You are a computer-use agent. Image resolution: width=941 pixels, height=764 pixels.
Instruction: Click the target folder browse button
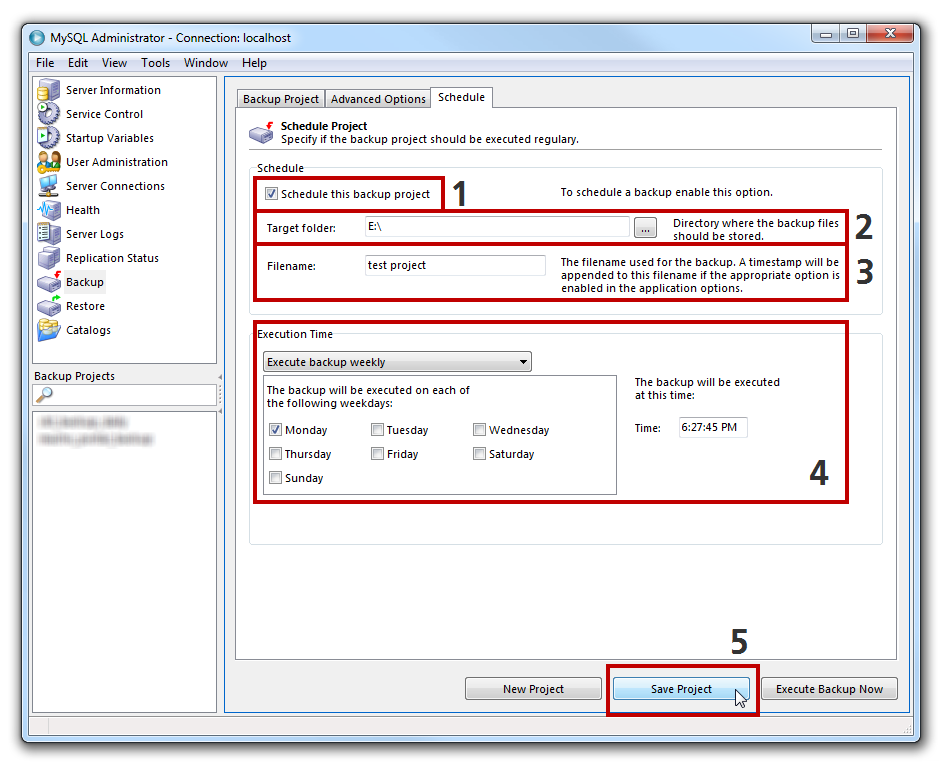click(646, 229)
